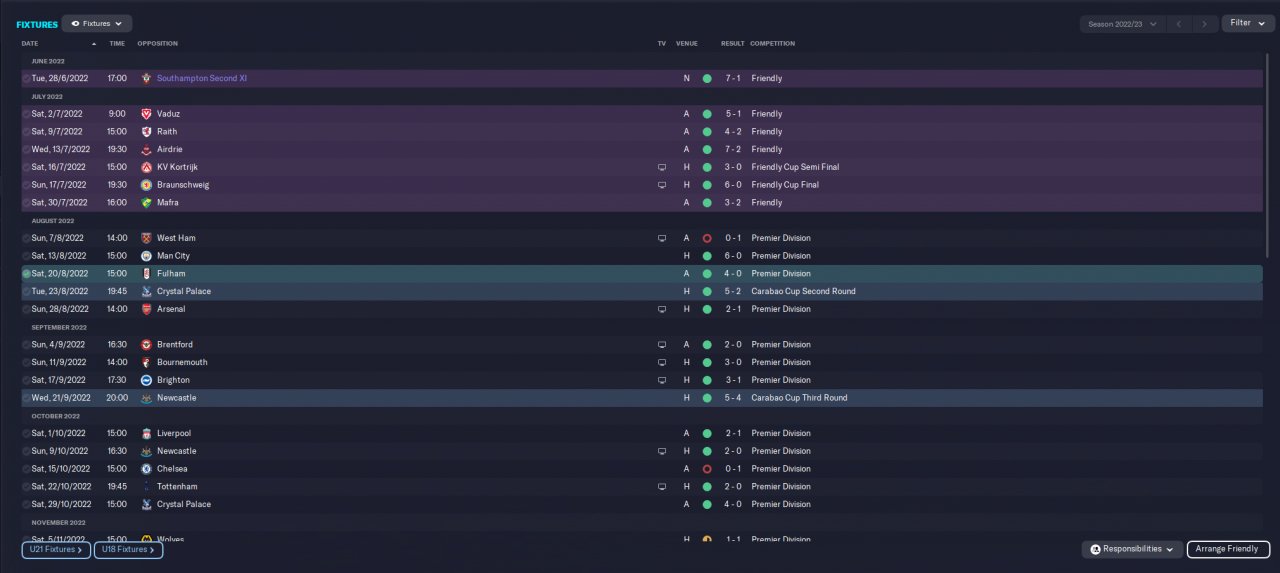Image resolution: width=1280 pixels, height=573 pixels.
Task: Click the Southampton Second XI badge
Action: tap(146, 78)
